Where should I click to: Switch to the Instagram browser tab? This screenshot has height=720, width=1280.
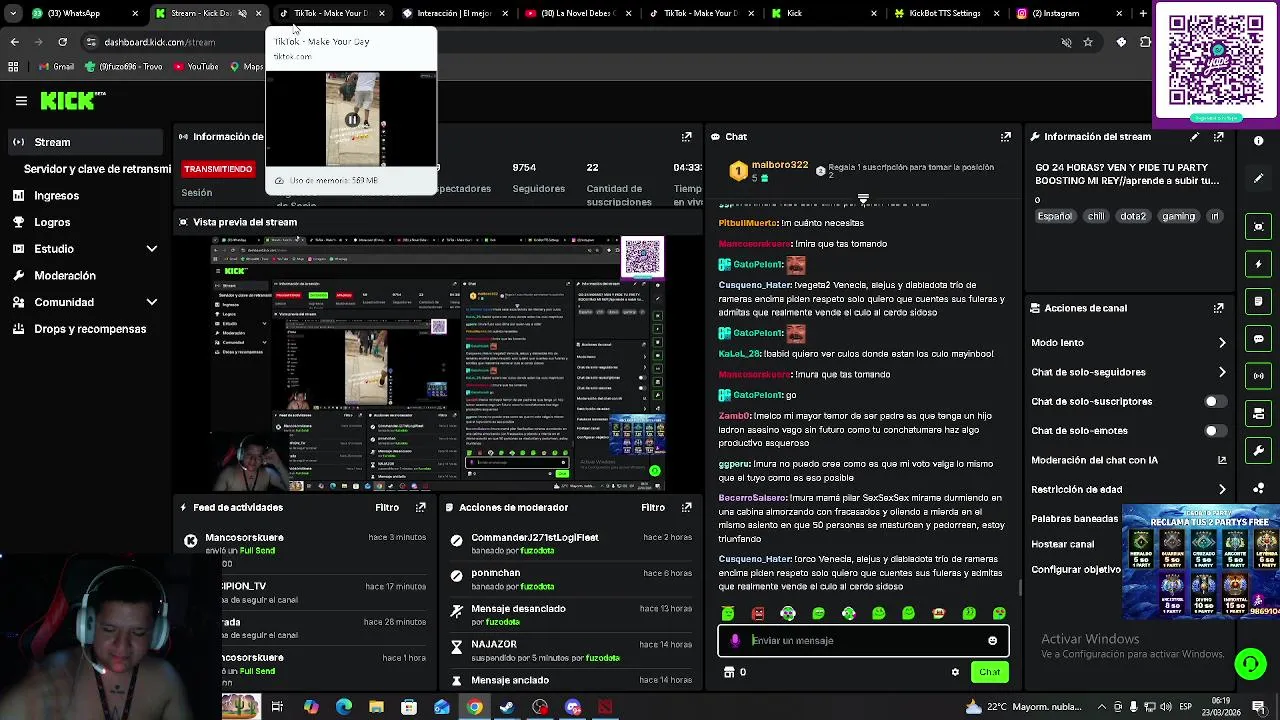pyautogui.click(x=1070, y=14)
